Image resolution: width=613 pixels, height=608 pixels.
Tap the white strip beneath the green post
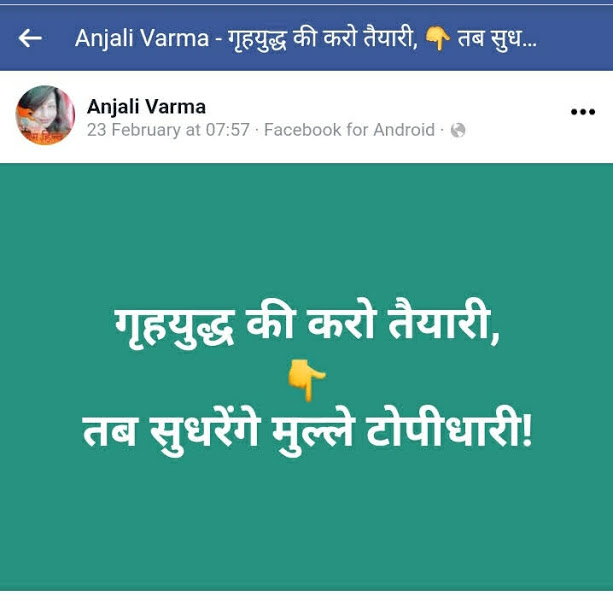tap(306, 599)
